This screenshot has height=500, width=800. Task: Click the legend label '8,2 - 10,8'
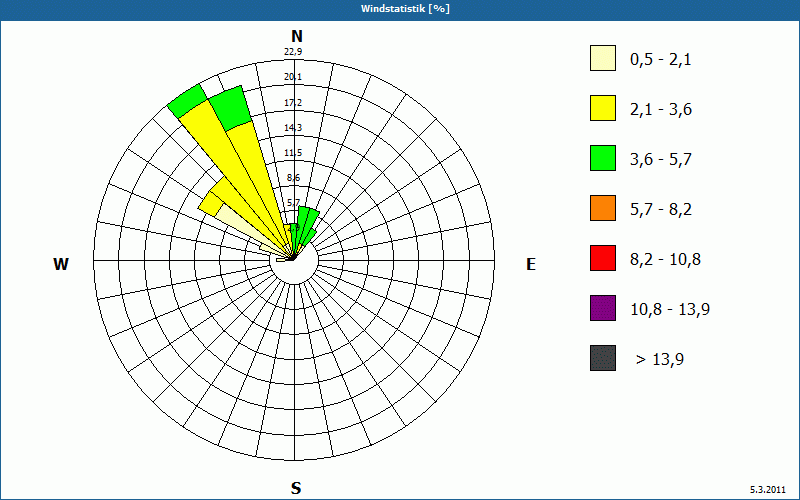point(665,260)
